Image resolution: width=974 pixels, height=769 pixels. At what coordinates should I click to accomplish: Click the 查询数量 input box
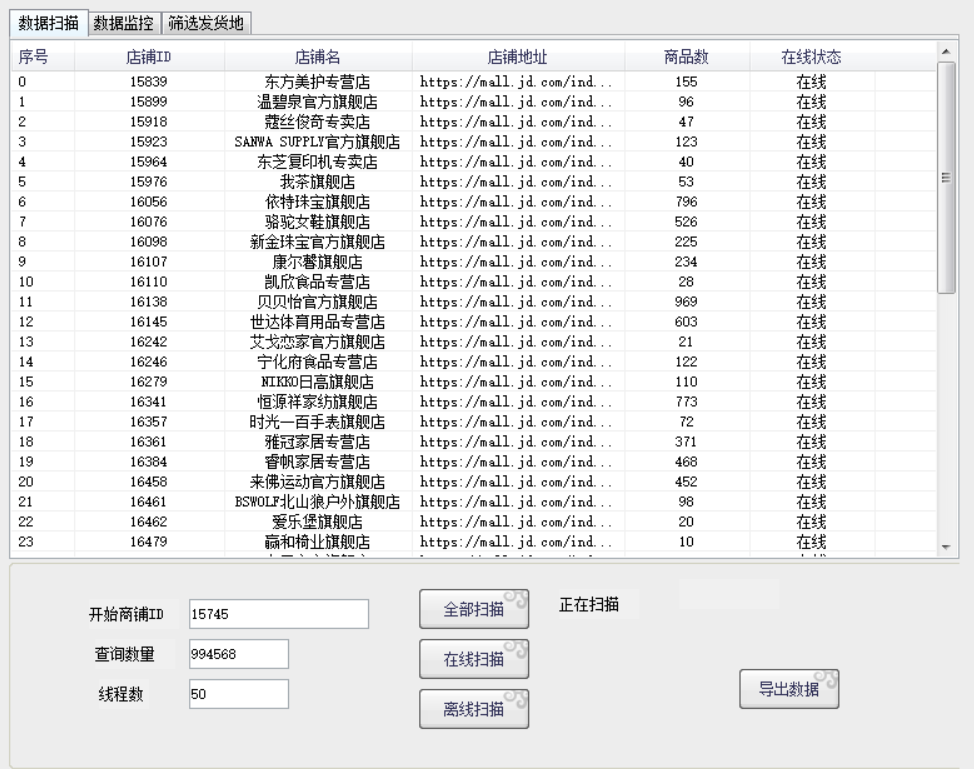238,654
